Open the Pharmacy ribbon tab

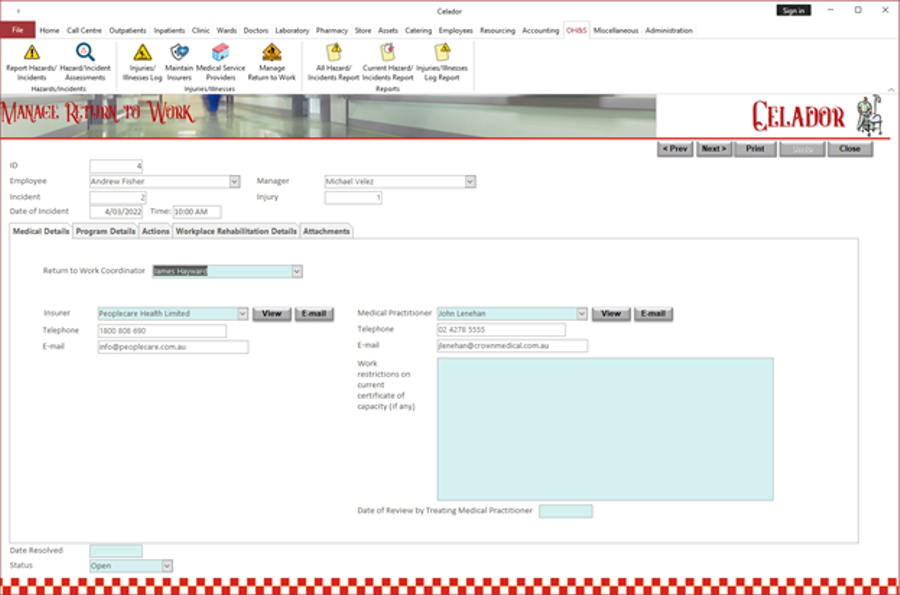point(331,31)
